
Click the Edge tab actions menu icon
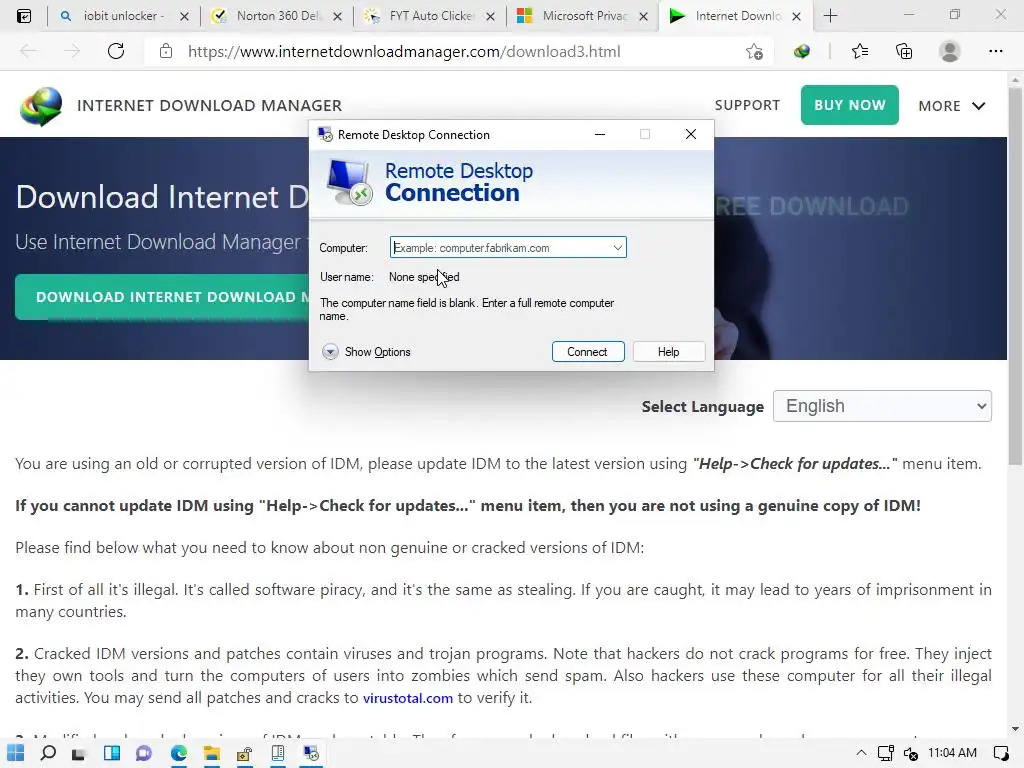[x=24, y=16]
